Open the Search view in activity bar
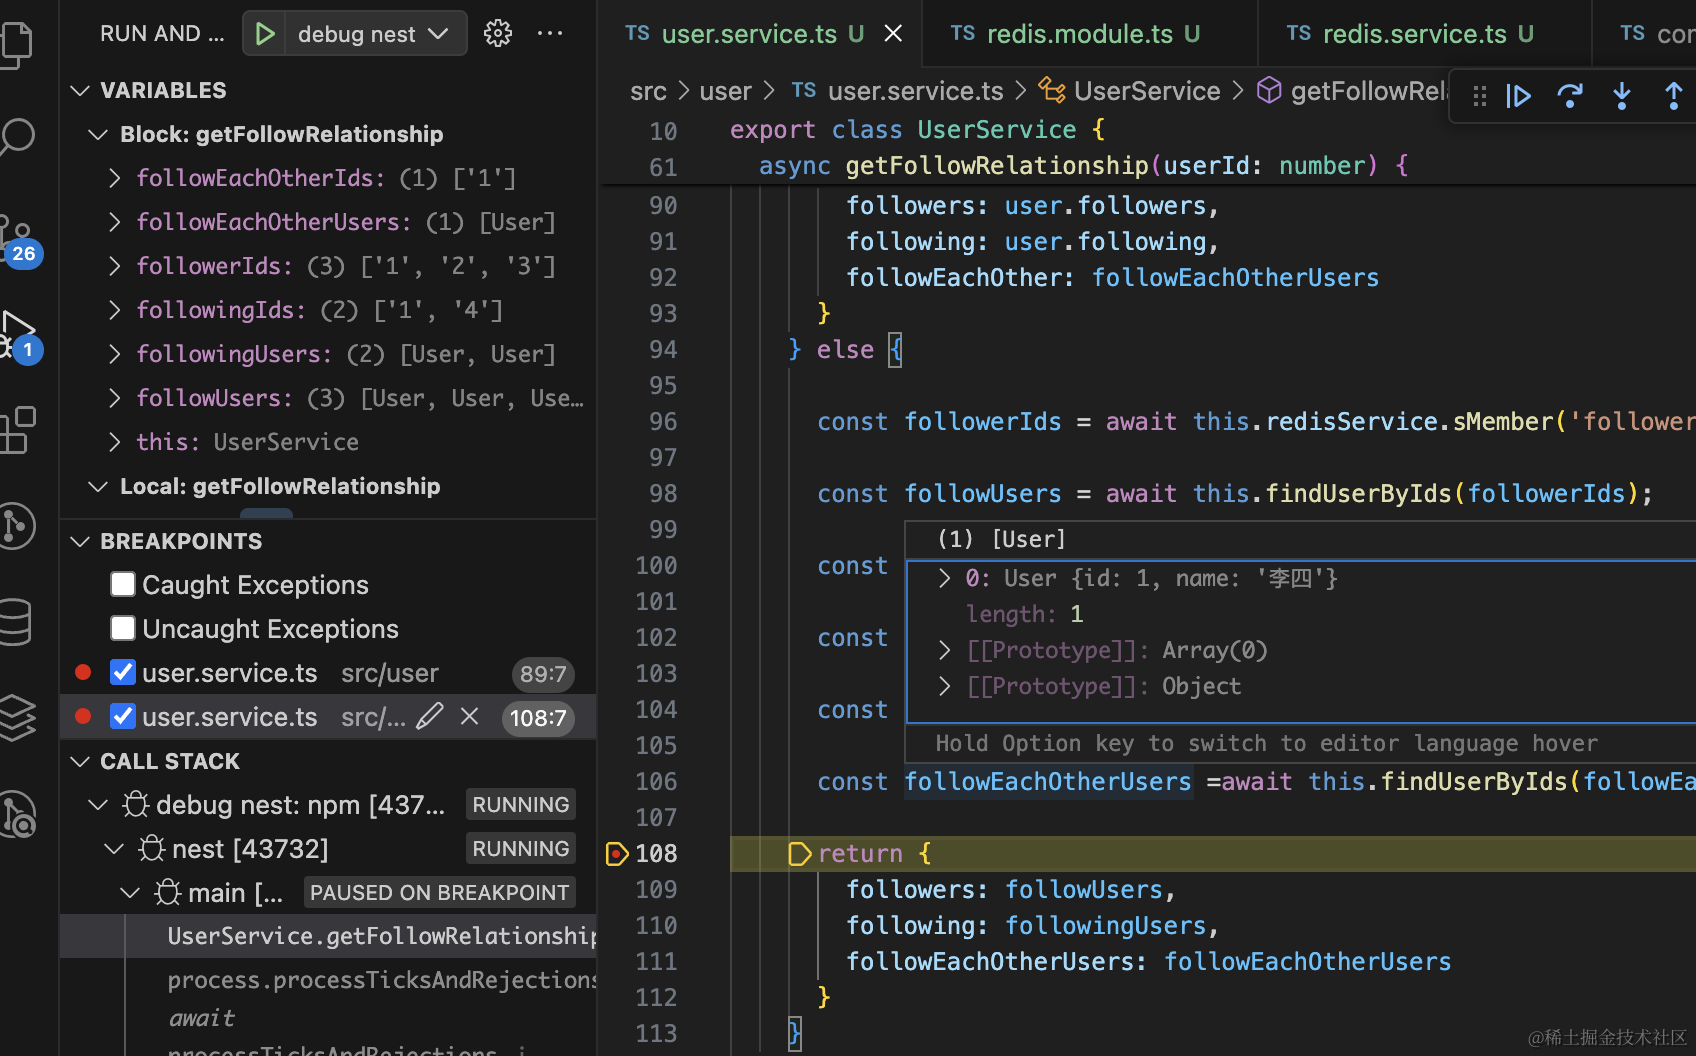 click(x=18, y=137)
